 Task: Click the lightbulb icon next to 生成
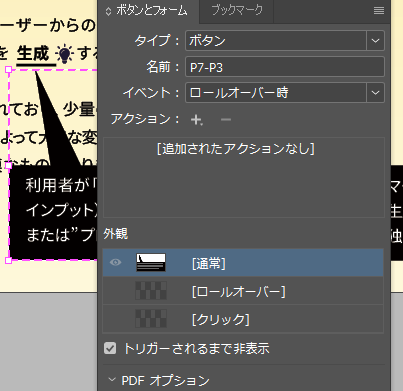coord(64,55)
